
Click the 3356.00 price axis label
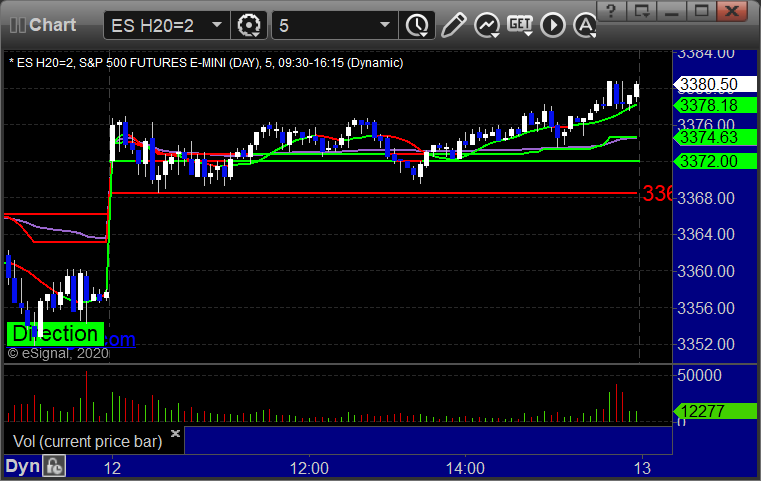tap(706, 308)
